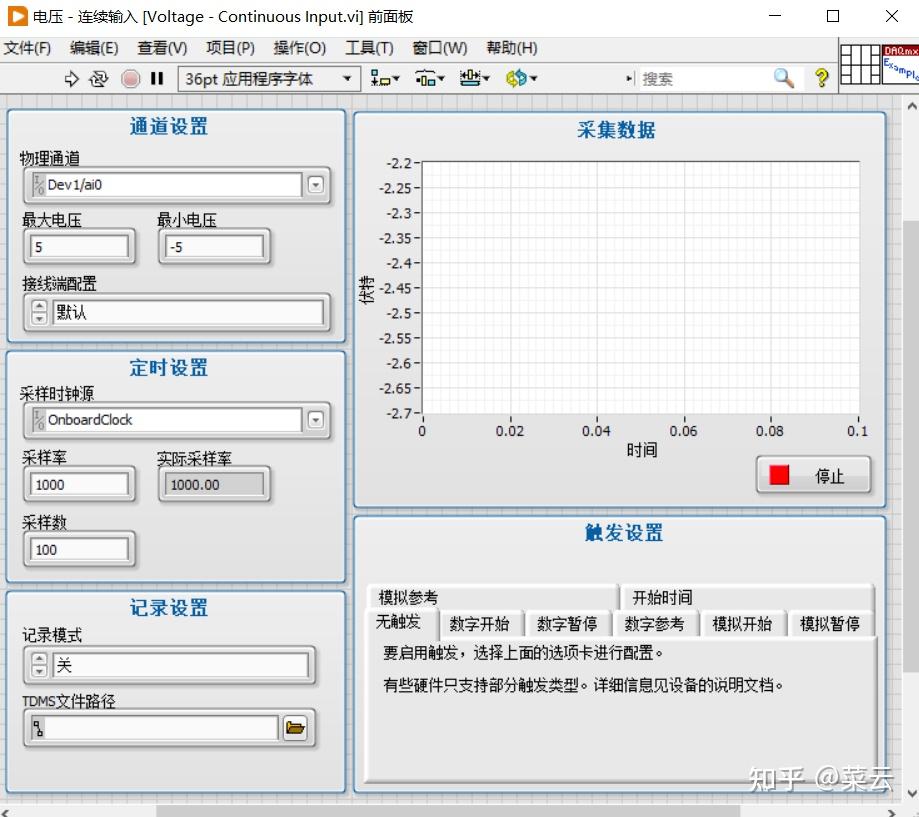The image size is (919, 817).
Task: Expand the 物理通道 Dev1/ai0 dropdown arrow
Action: 315,185
